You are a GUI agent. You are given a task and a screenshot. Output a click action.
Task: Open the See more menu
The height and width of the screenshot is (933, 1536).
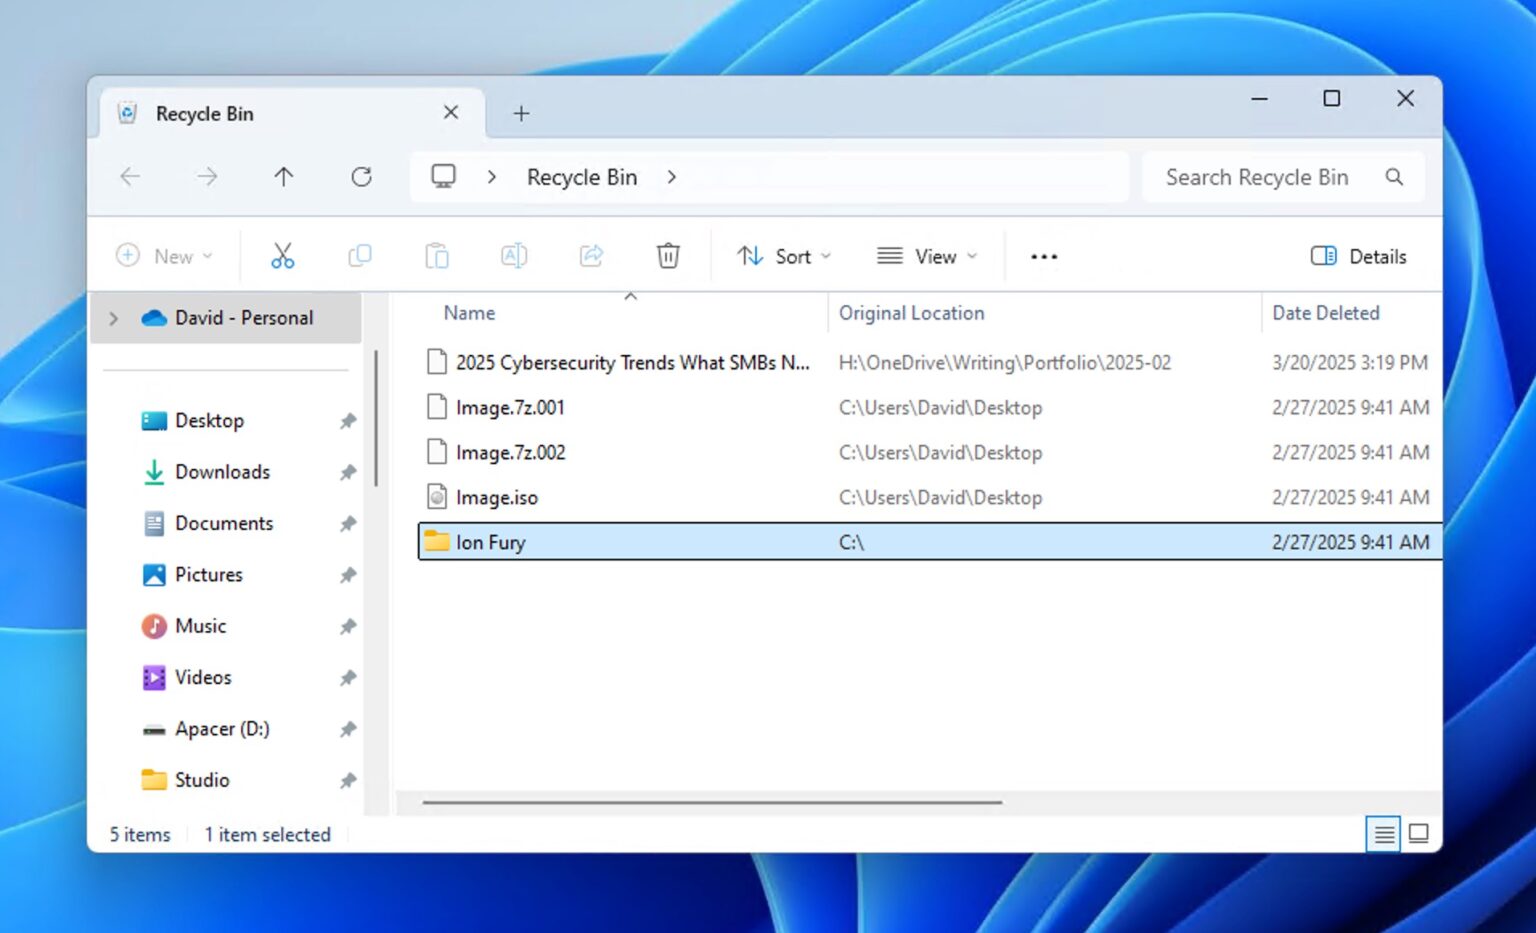coord(1043,256)
